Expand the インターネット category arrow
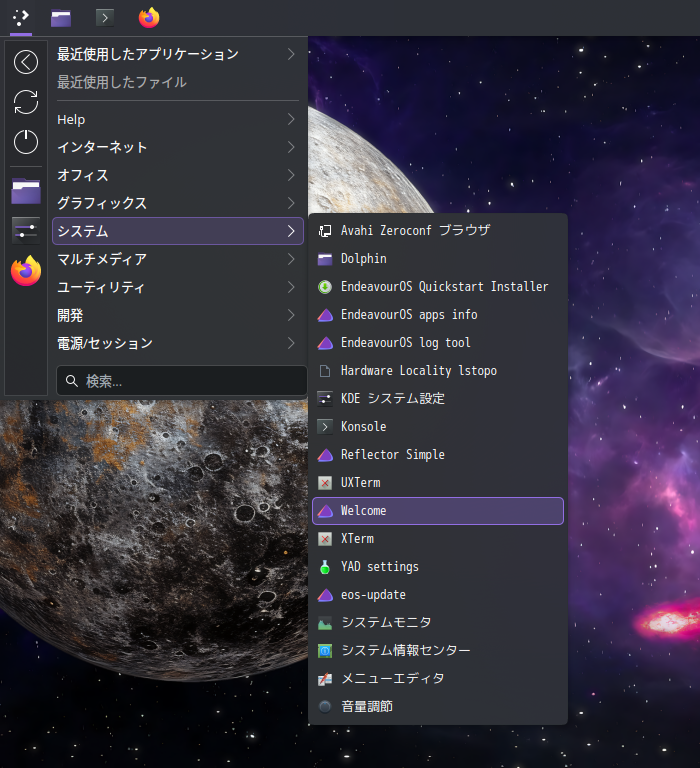The image size is (700, 768). pyautogui.click(x=291, y=147)
